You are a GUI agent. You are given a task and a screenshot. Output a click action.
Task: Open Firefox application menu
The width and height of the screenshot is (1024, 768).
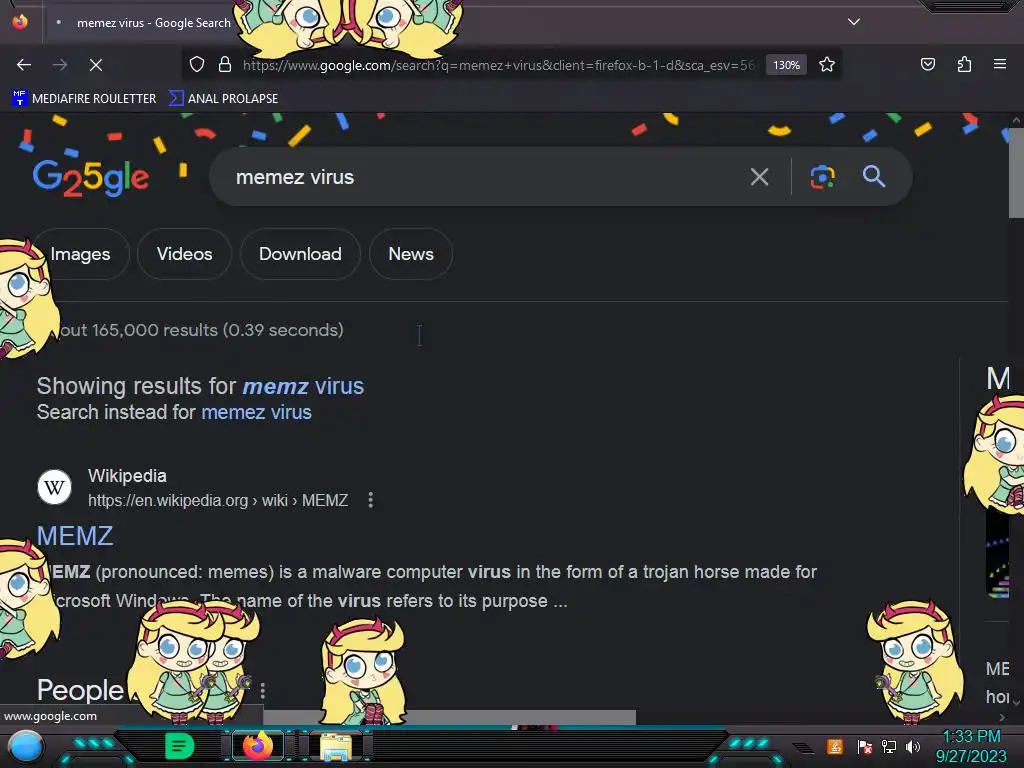(1000, 64)
